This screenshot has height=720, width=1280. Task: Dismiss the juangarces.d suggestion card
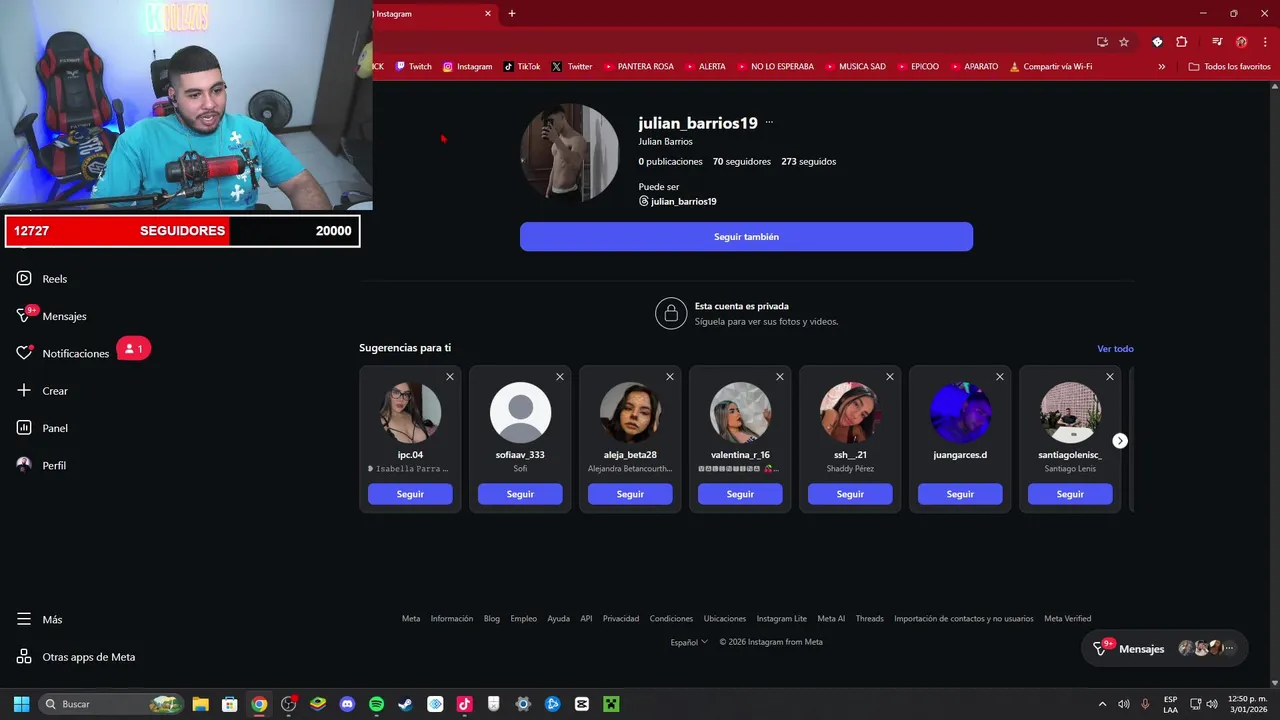1000,377
